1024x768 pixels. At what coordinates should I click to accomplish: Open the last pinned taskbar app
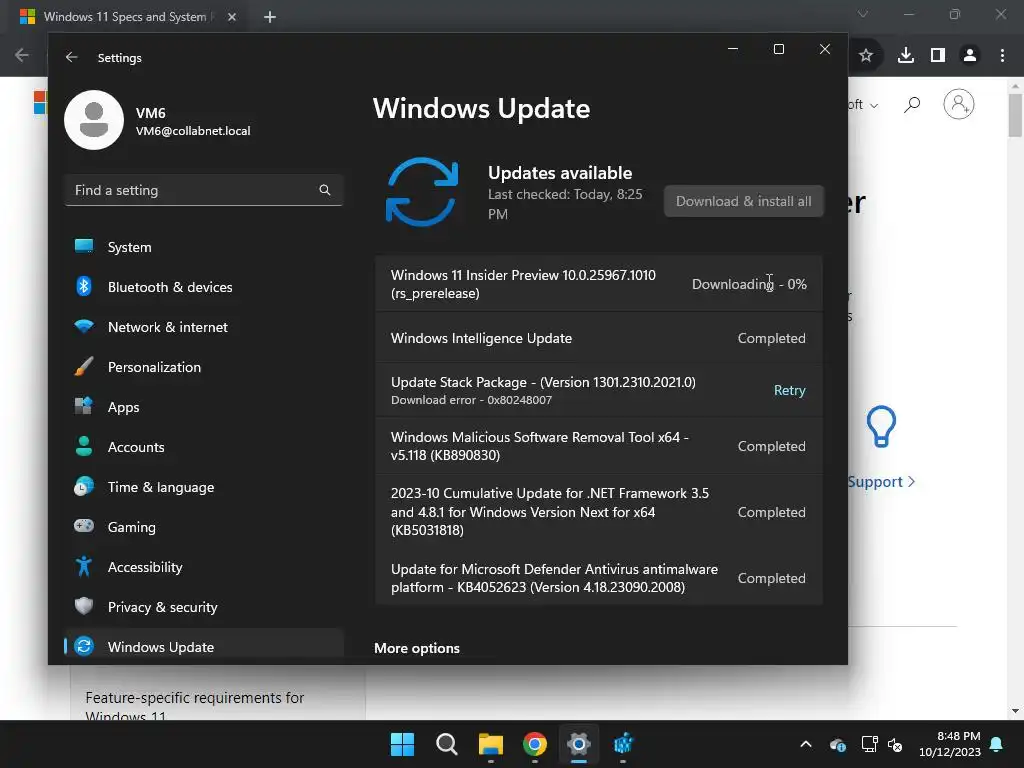coord(623,744)
